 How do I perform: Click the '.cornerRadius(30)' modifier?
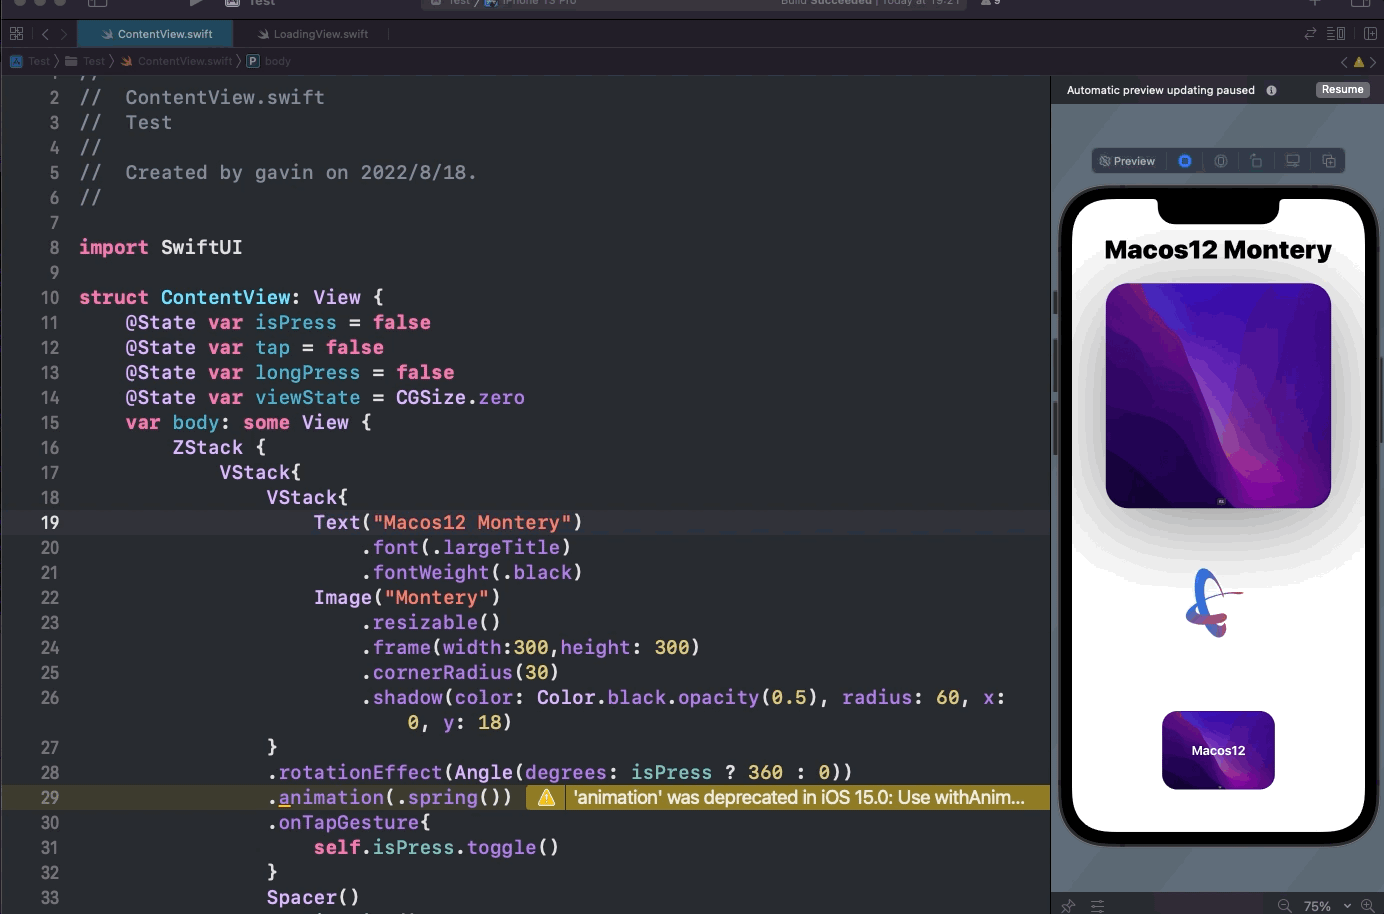(460, 672)
